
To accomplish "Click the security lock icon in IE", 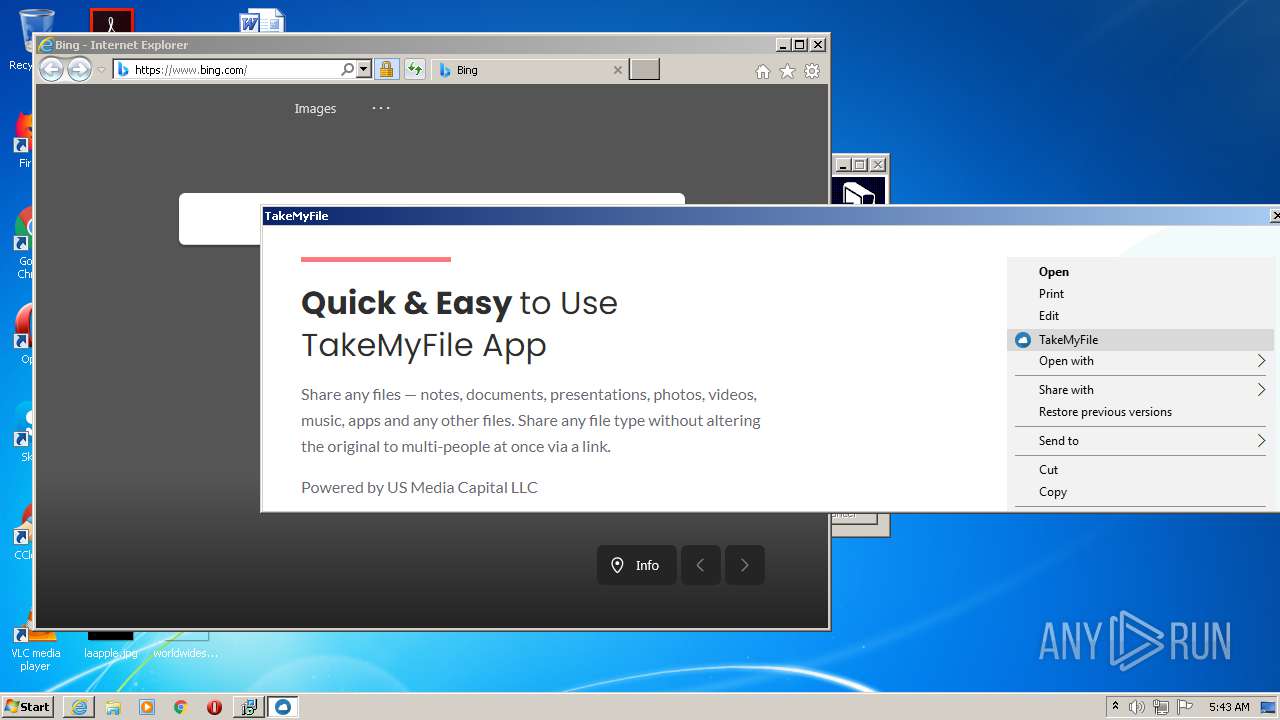I will [386, 70].
